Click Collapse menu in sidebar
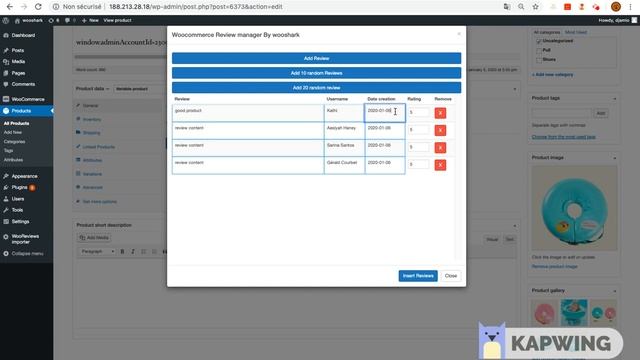This screenshot has width=640, height=360. coord(27,253)
